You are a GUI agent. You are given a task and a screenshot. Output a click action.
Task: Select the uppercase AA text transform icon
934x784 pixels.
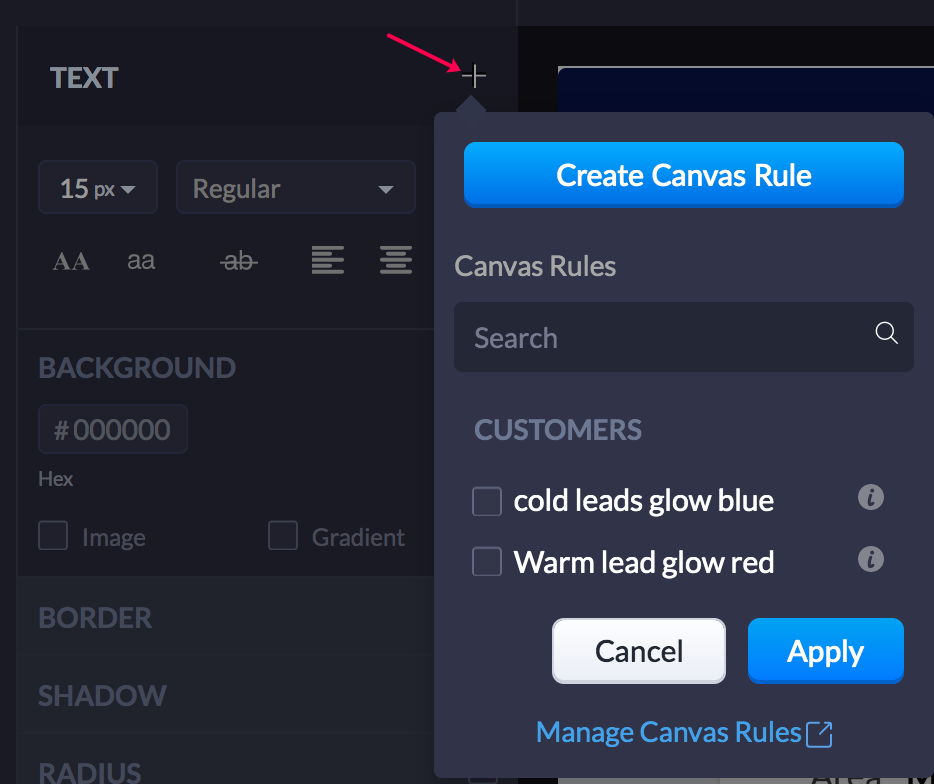click(70, 260)
